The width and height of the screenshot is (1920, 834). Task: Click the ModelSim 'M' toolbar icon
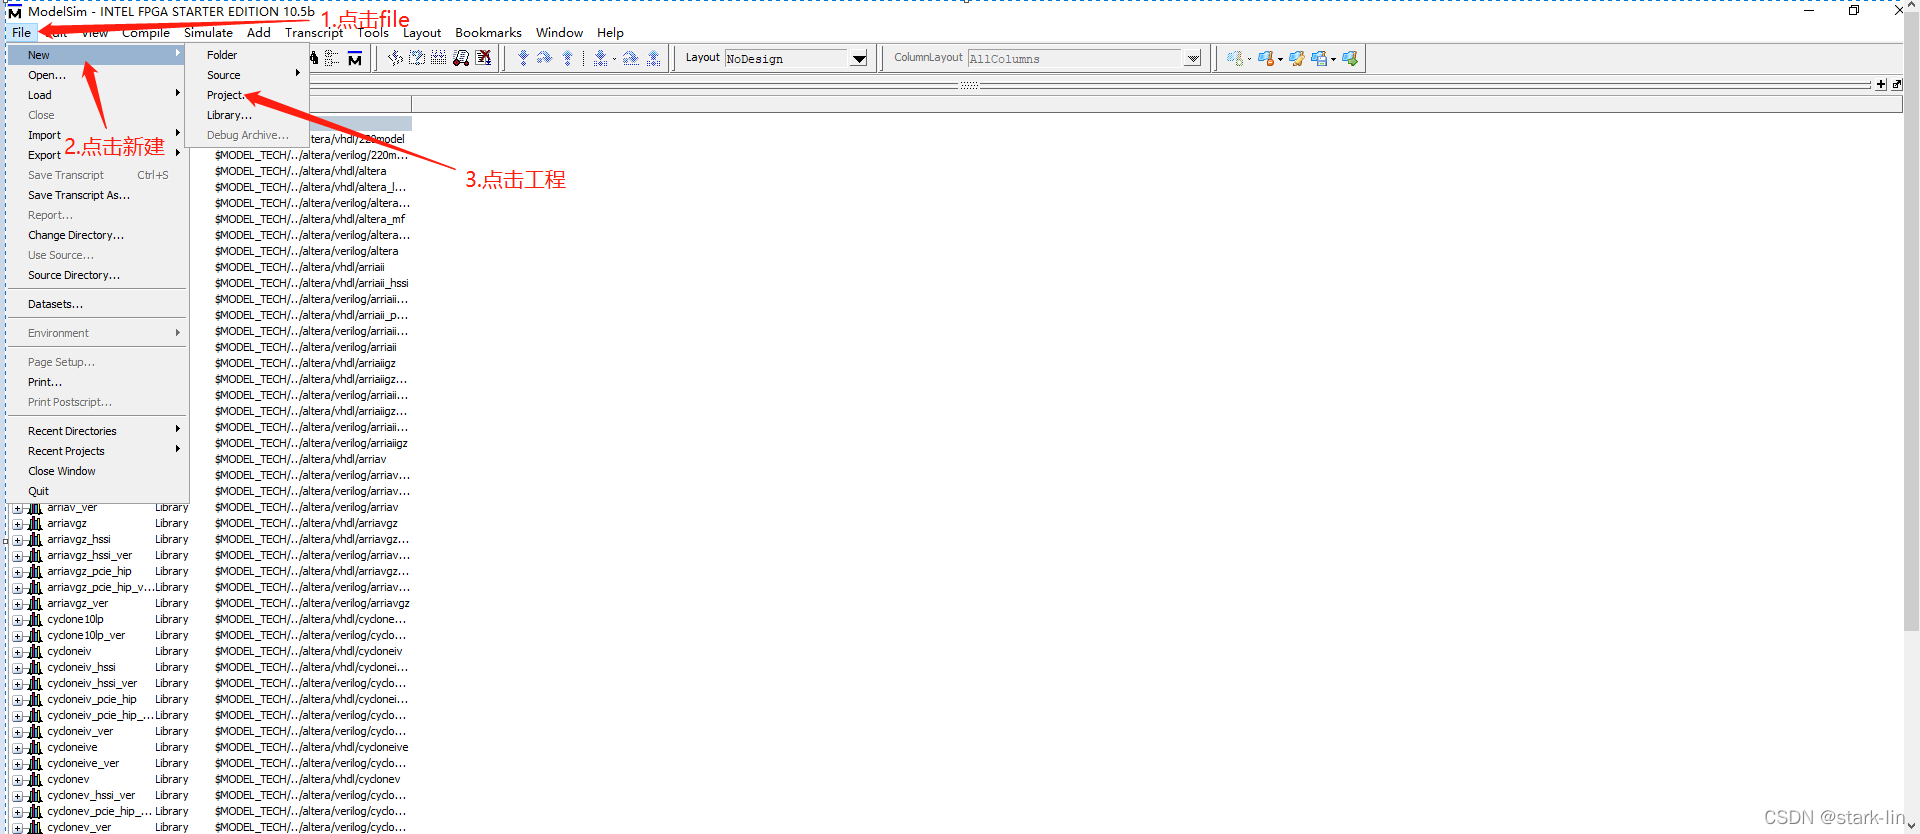click(354, 58)
